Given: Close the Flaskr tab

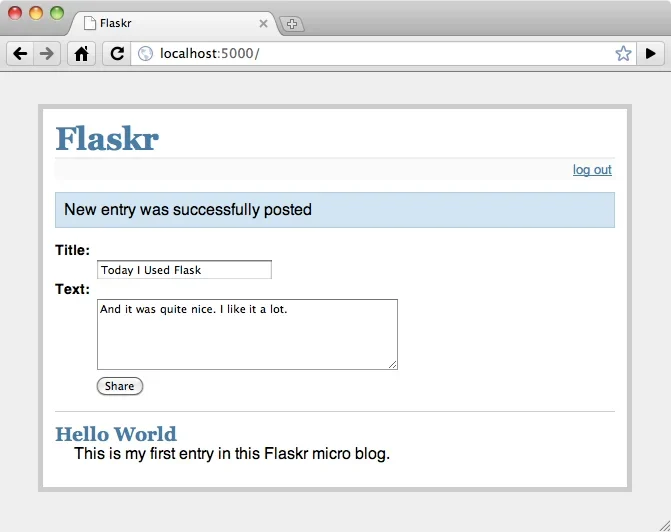Looking at the screenshot, I should (263, 24).
